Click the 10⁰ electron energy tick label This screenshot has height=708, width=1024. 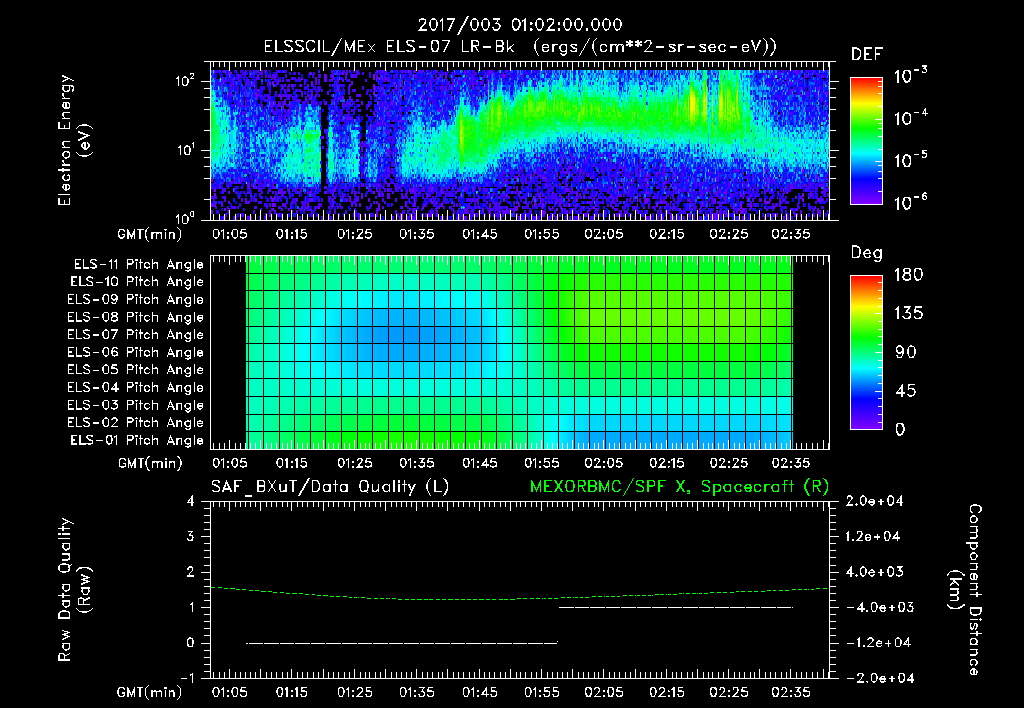pyautogui.click(x=185, y=217)
